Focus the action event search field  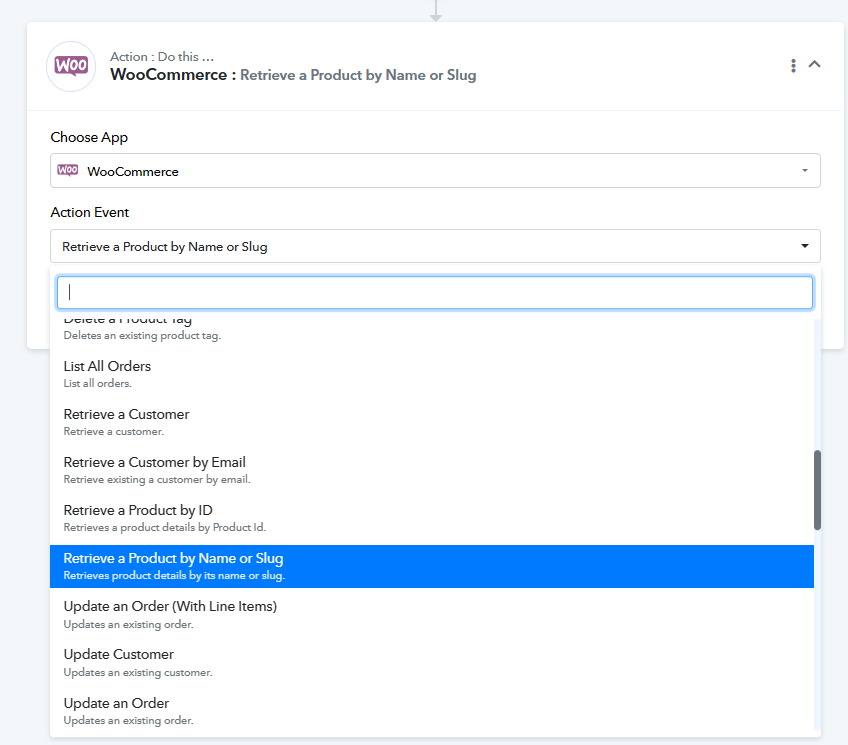(435, 292)
